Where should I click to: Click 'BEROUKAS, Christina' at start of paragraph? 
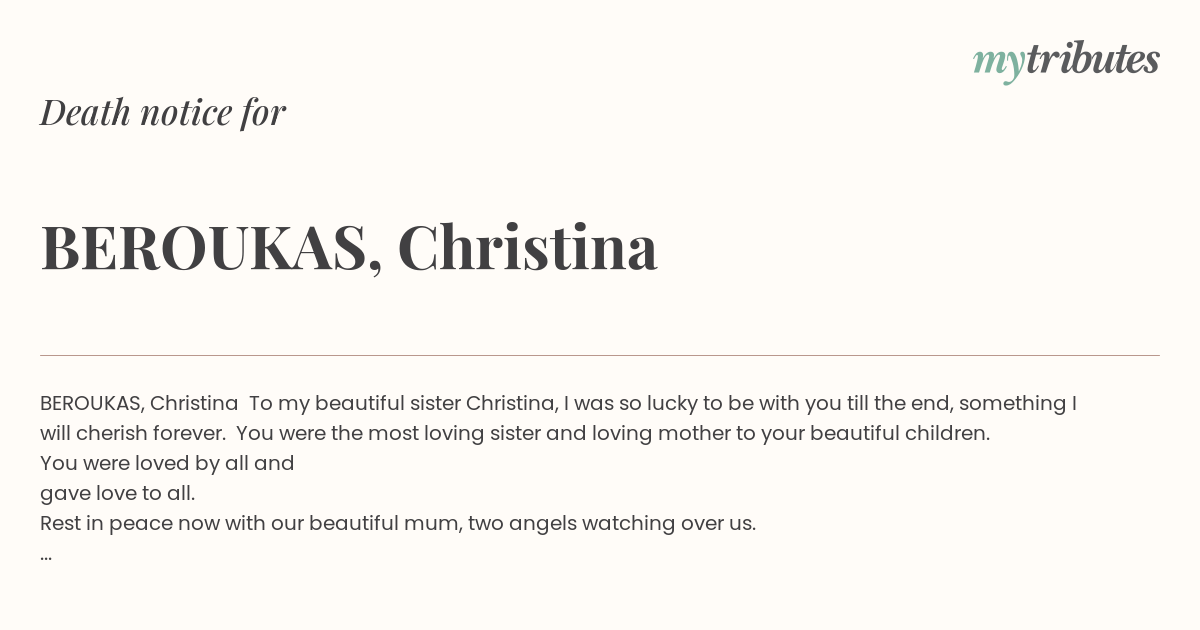pyautogui.click(x=139, y=403)
